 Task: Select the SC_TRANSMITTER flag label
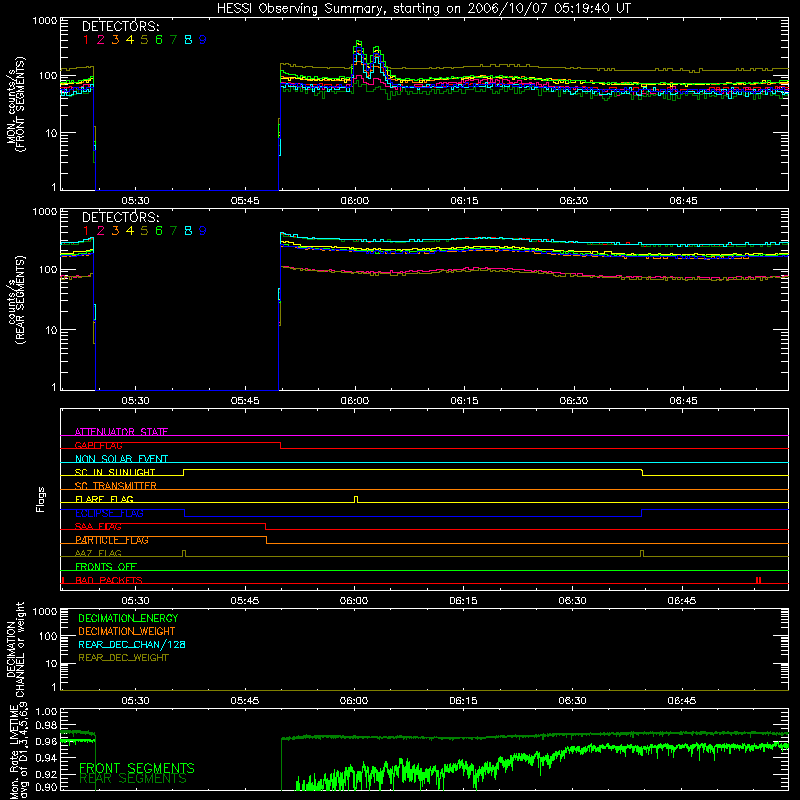[x=116, y=485]
